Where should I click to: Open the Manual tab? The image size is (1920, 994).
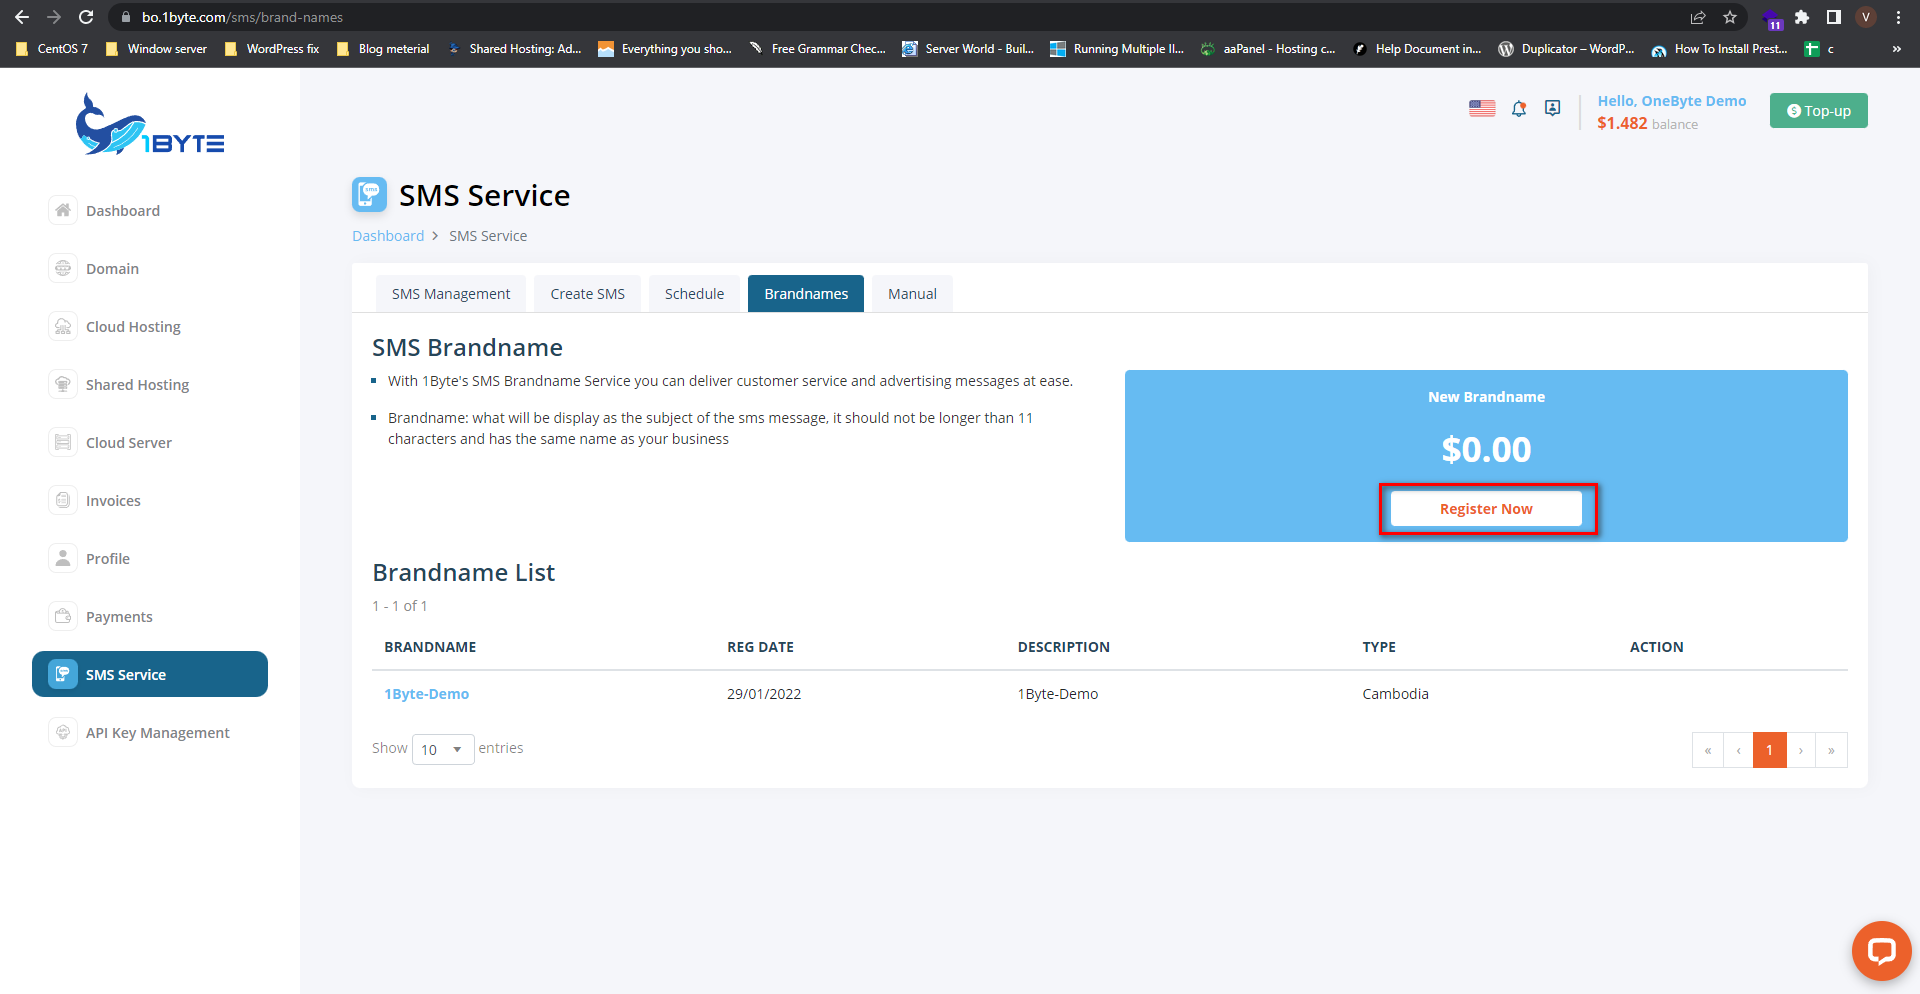pyautogui.click(x=912, y=294)
